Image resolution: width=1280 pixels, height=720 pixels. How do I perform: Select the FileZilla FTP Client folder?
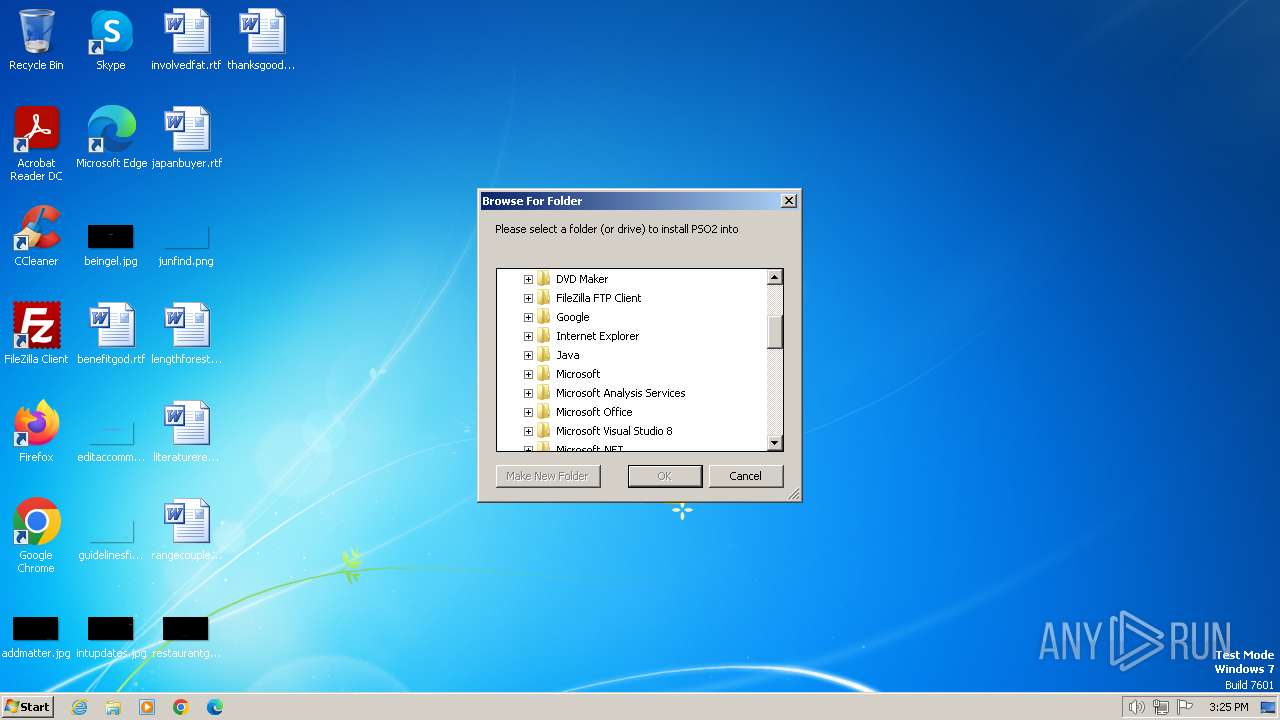point(598,298)
